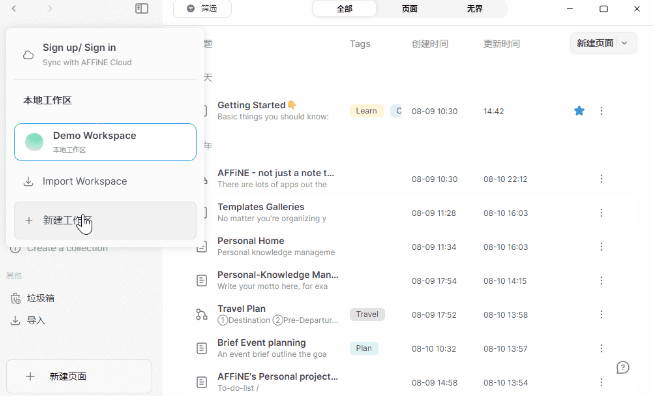Open more menu for Brief Event planning row
This screenshot has height=404, width=654.
[601, 349]
